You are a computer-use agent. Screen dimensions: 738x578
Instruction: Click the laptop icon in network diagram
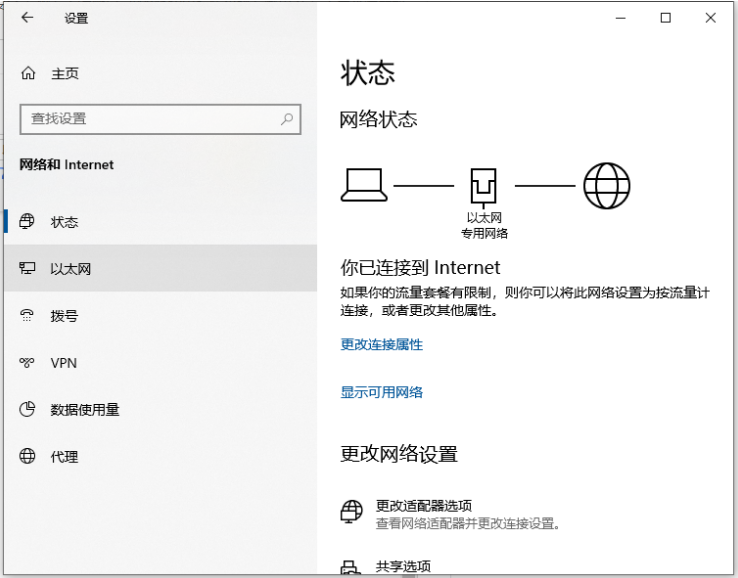point(363,185)
